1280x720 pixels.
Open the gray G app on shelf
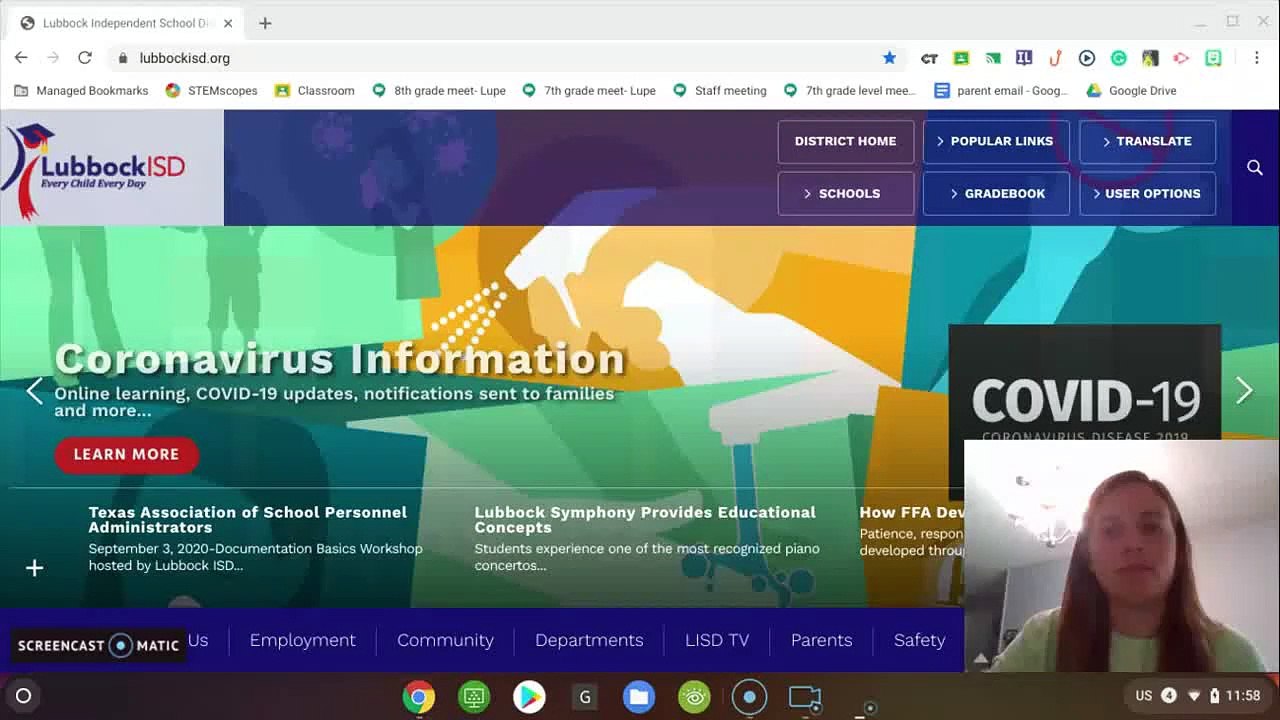click(x=584, y=697)
